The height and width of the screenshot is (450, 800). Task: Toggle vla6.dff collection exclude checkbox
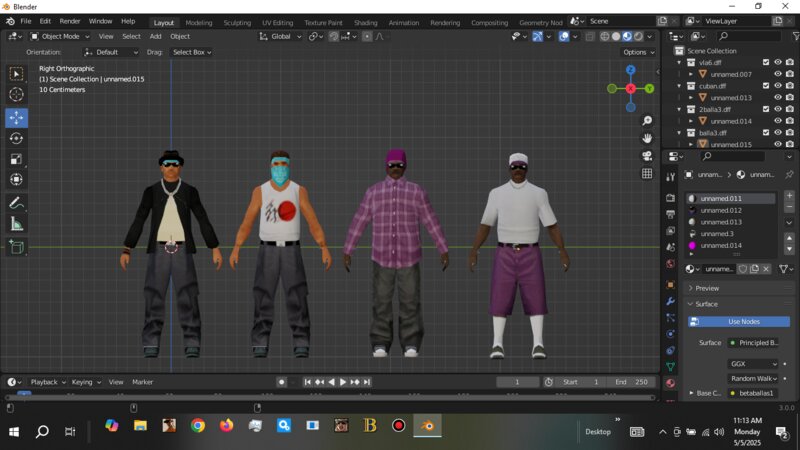(766, 62)
